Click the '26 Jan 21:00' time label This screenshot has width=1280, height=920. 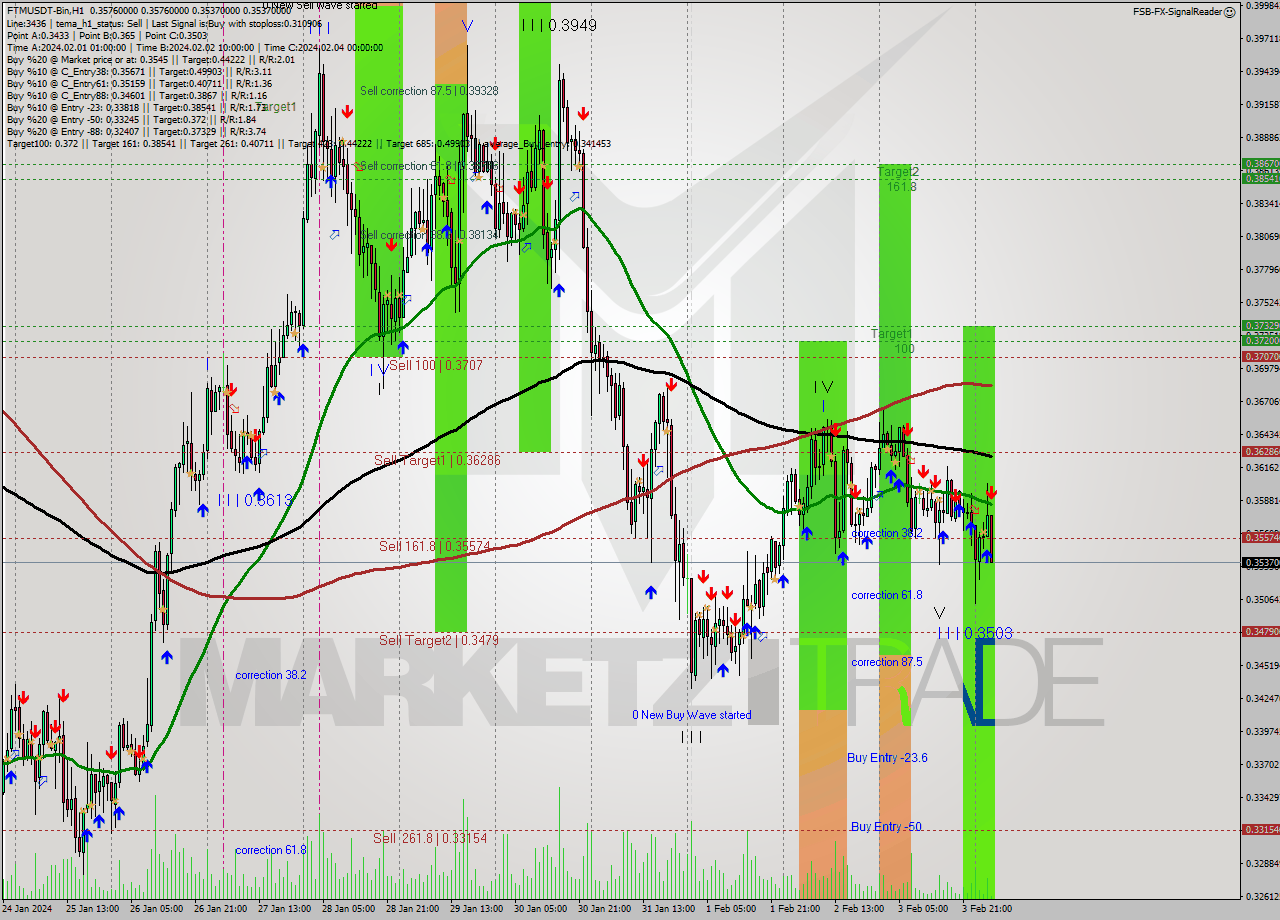point(220,909)
